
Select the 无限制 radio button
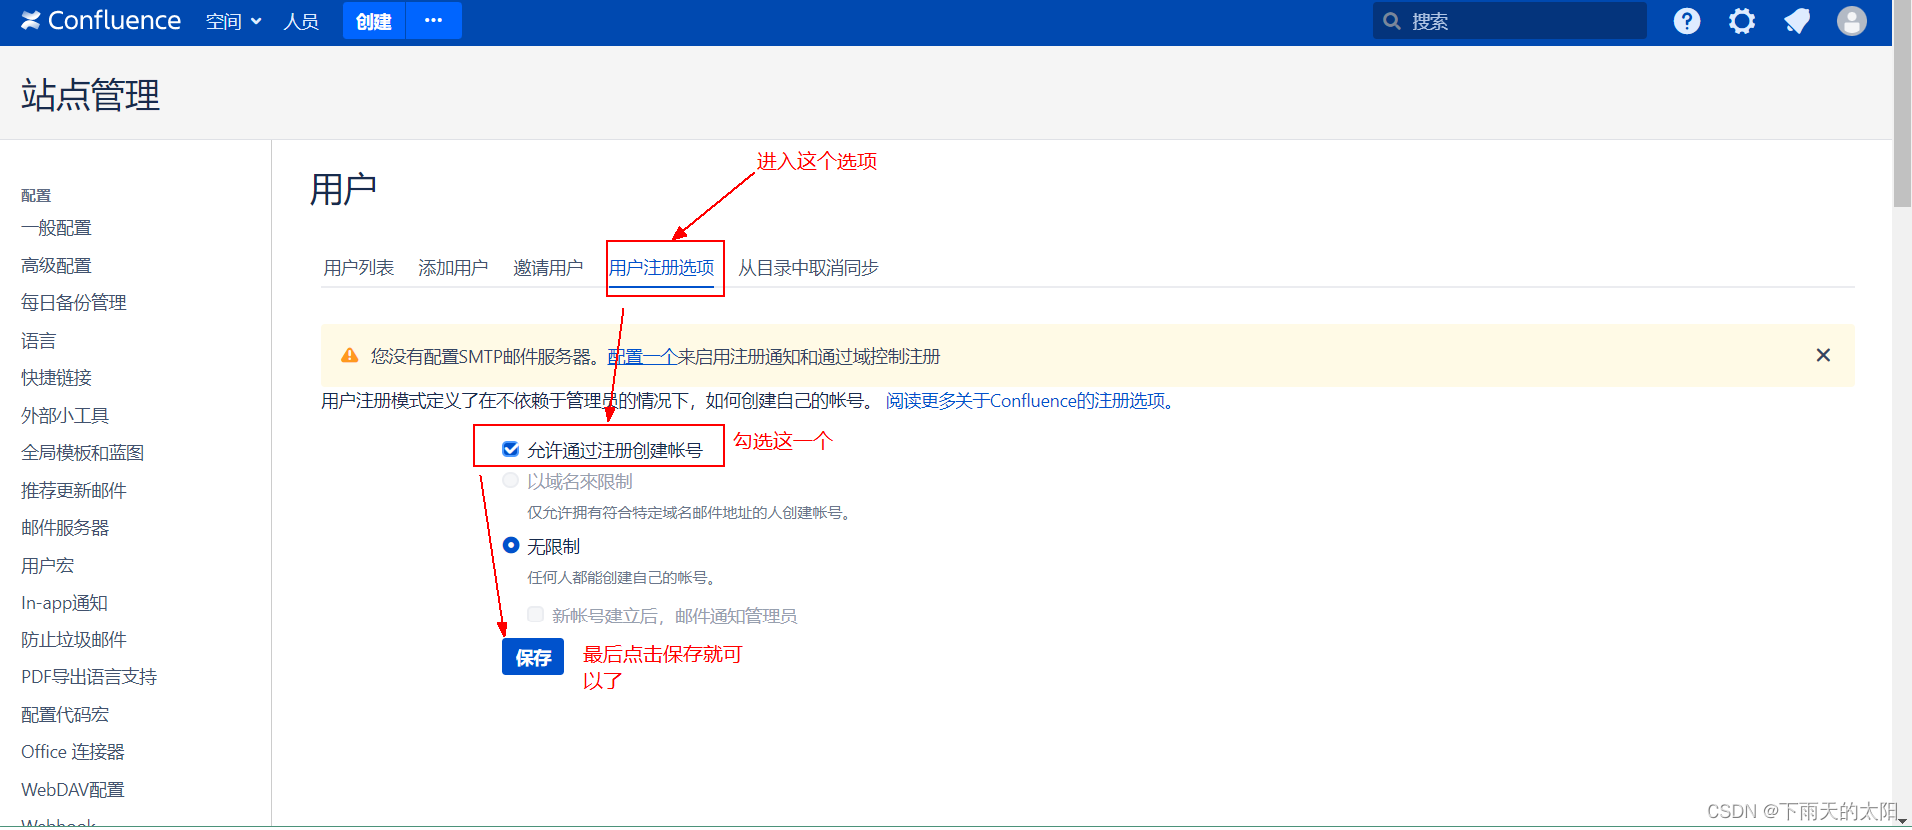pos(511,545)
